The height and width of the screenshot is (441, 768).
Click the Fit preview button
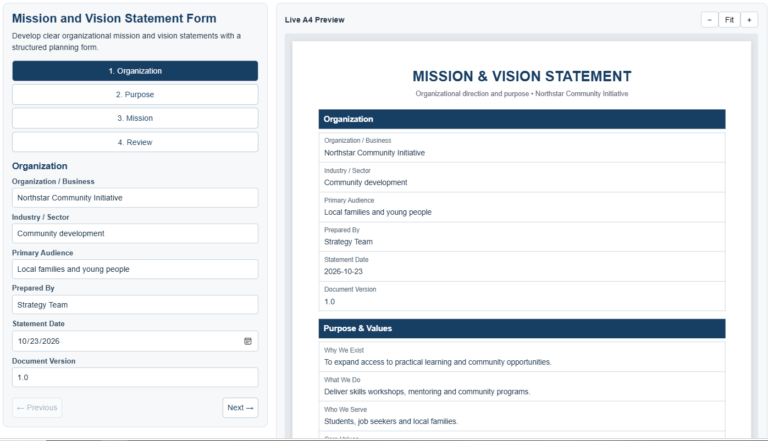click(x=729, y=20)
